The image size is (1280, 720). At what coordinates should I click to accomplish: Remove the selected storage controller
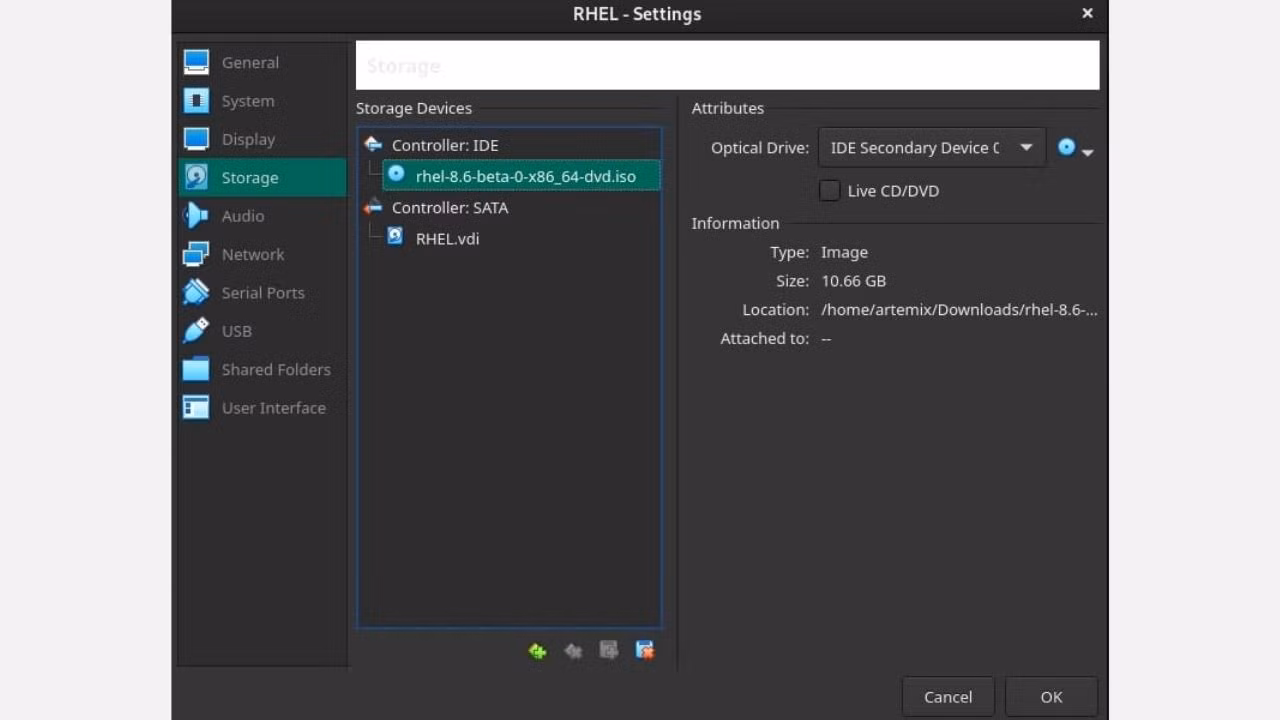tap(573, 651)
